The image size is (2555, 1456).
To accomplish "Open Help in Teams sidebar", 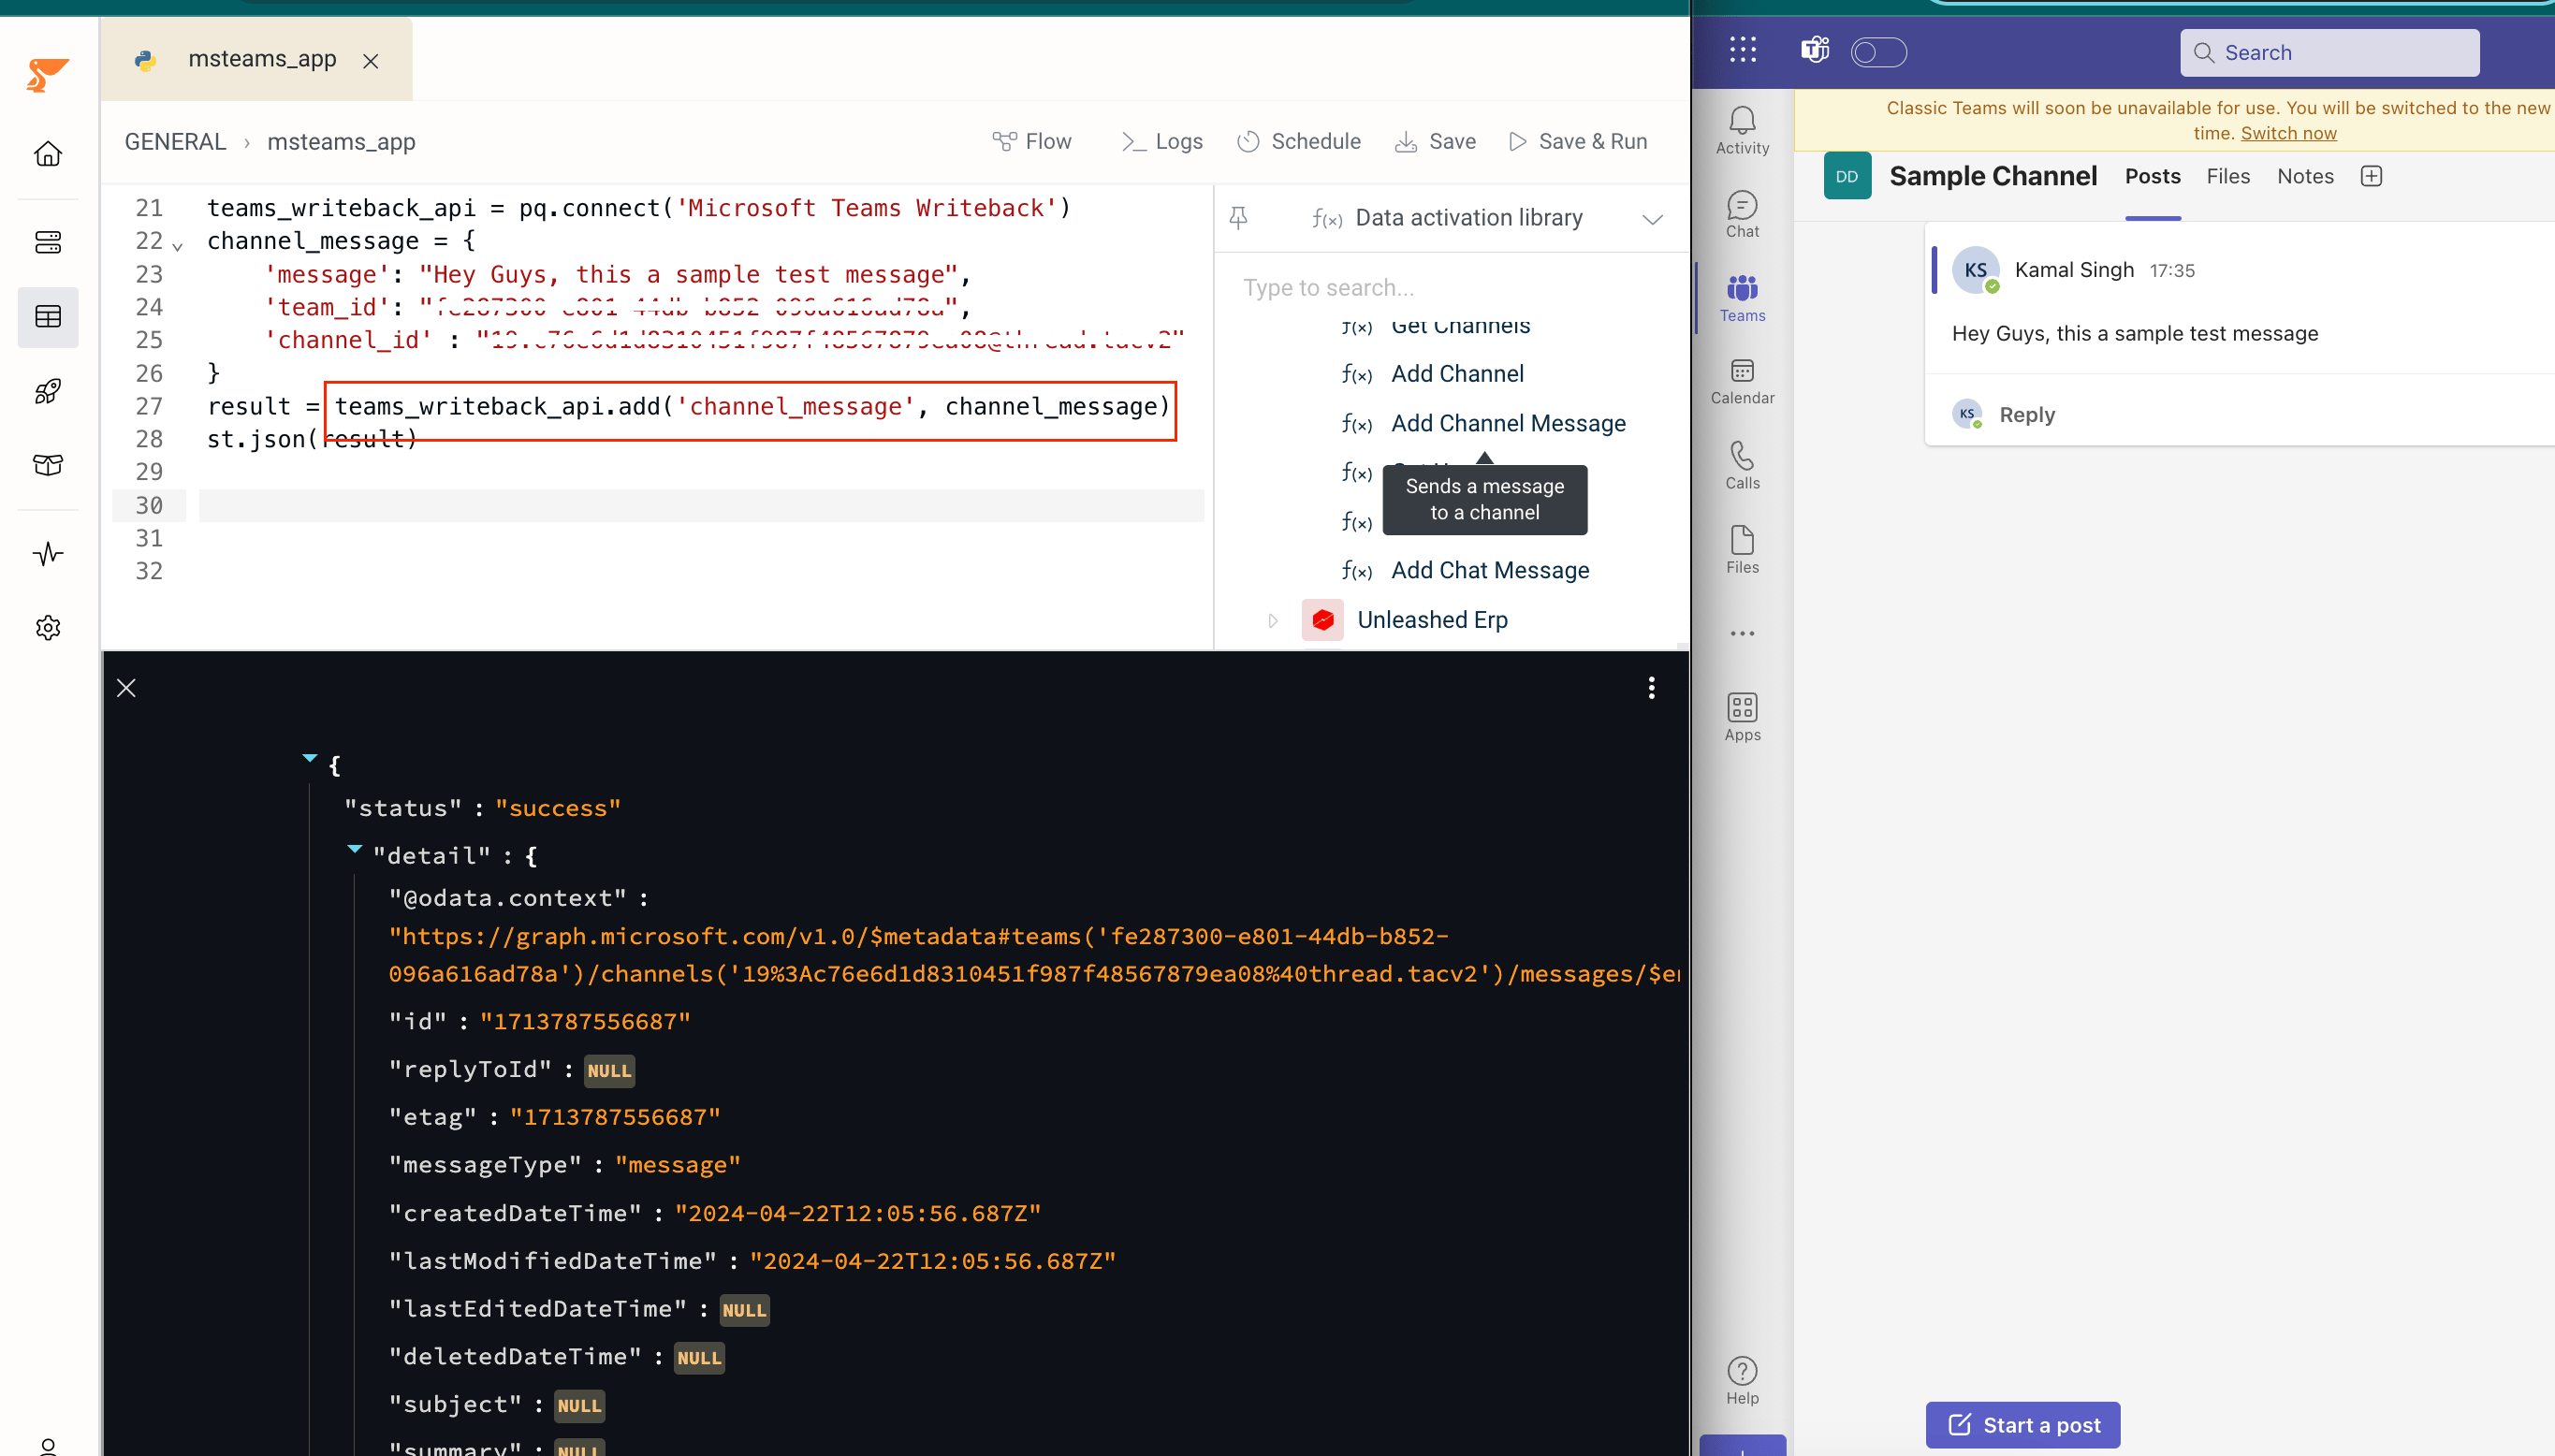I will point(1742,1381).
